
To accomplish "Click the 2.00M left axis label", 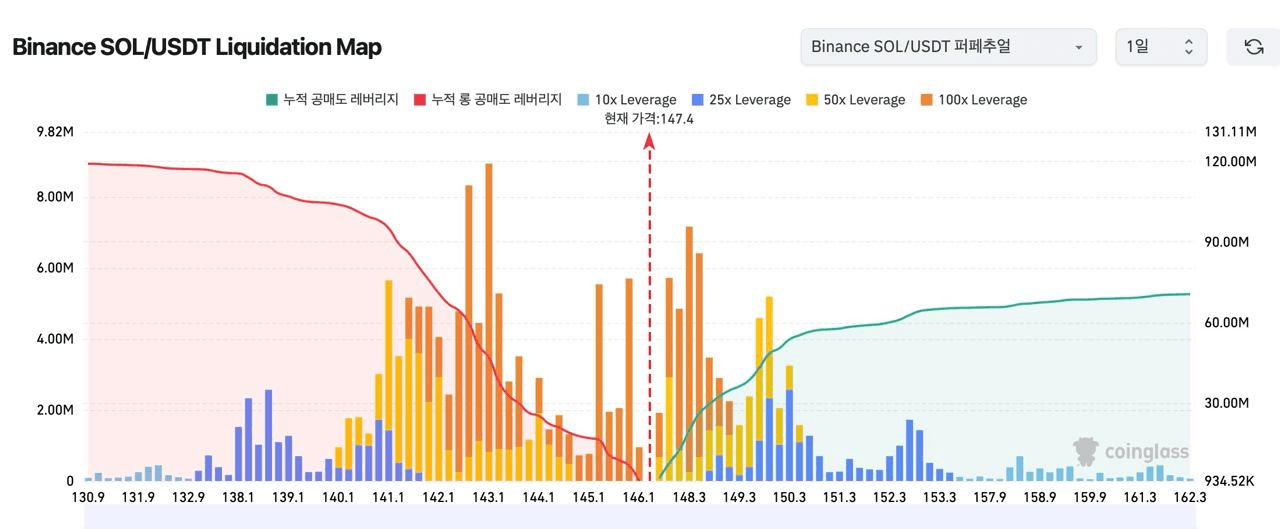I will (x=55, y=410).
